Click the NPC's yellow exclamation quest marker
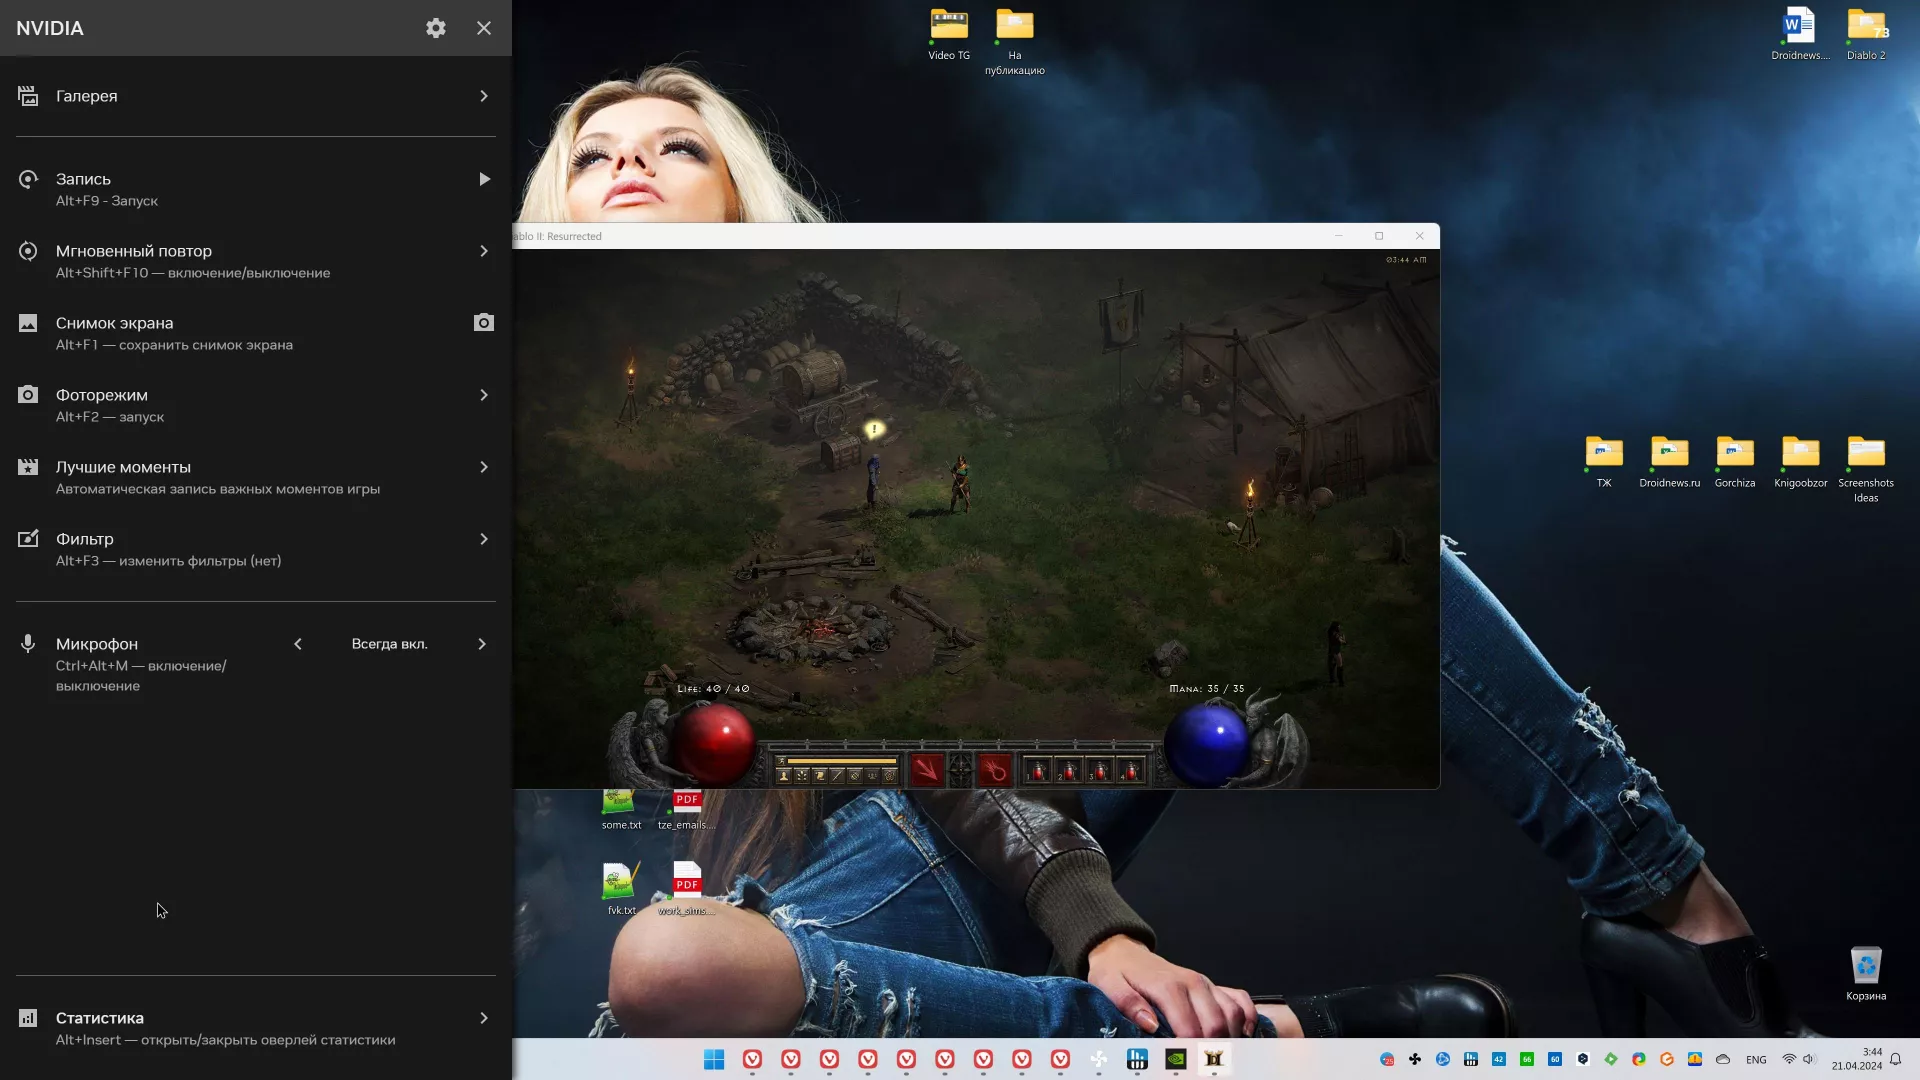The height and width of the screenshot is (1080, 1920). pyautogui.click(x=874, y=429)
